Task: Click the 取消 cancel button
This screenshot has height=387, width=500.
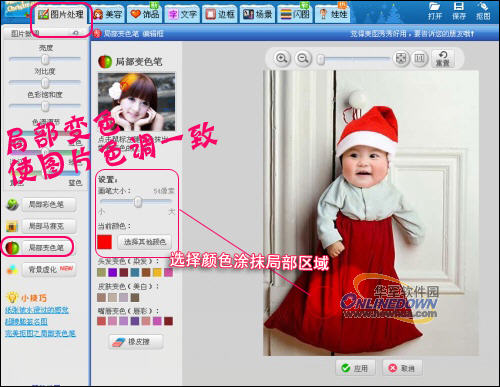Action: pos(402,368)
